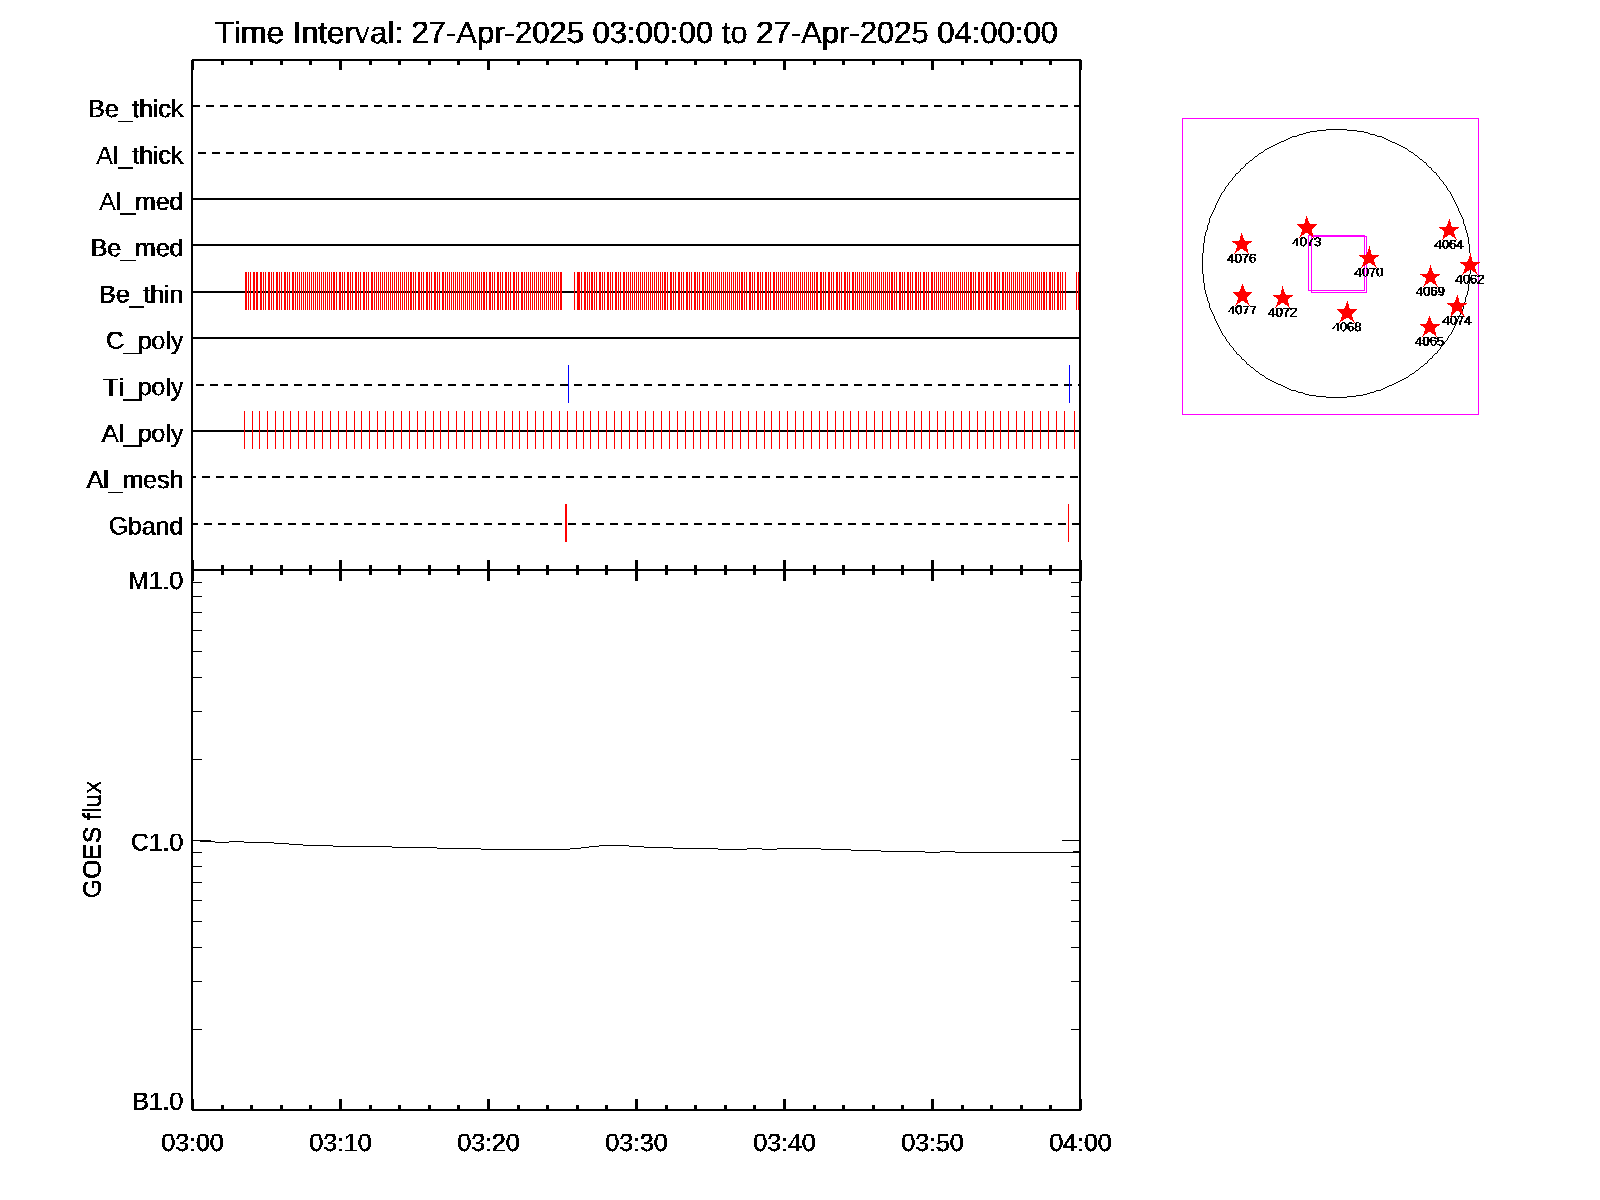Viewport: 1600px width, 1200px height.
Task: Click the Gband filter label
Action: (146, 526)
